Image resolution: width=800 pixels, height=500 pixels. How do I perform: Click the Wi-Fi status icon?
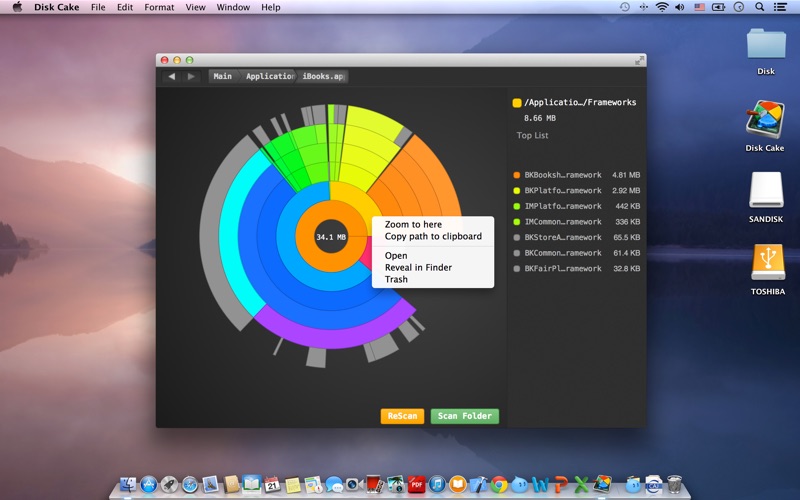(x=662, y=7)
